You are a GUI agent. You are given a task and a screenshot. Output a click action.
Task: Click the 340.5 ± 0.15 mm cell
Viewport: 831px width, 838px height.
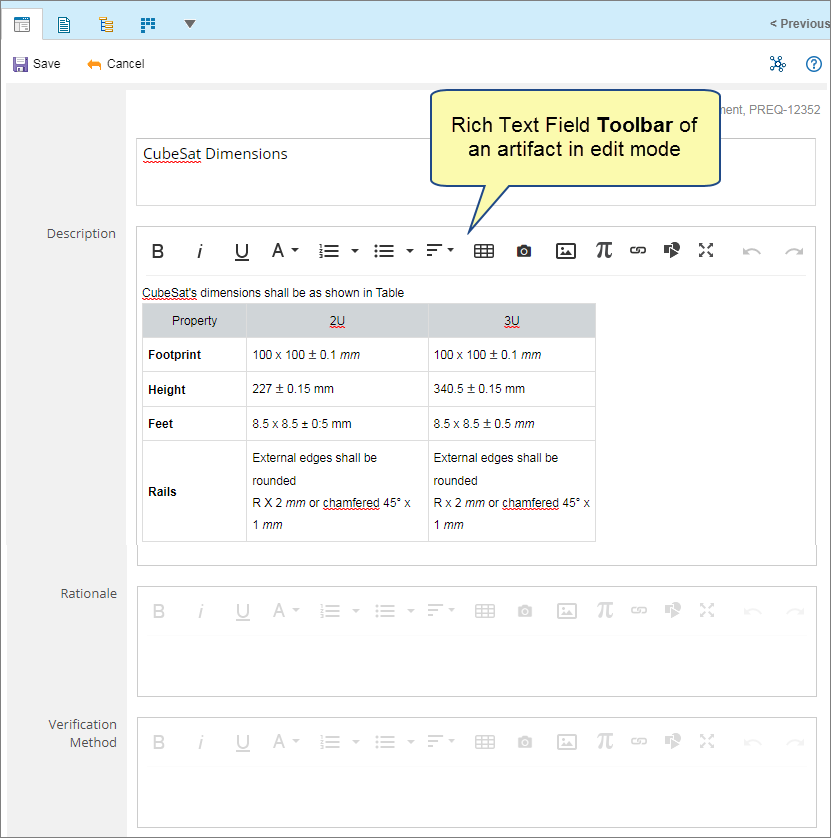point(512,389)
